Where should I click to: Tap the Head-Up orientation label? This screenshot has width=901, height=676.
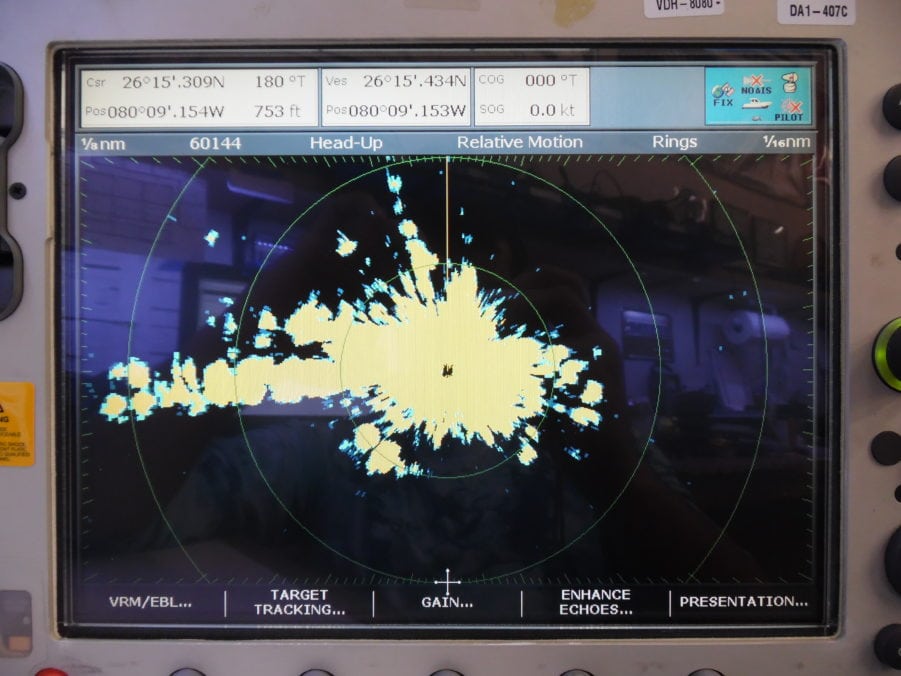pyautogui.click(x=346, y=143)
